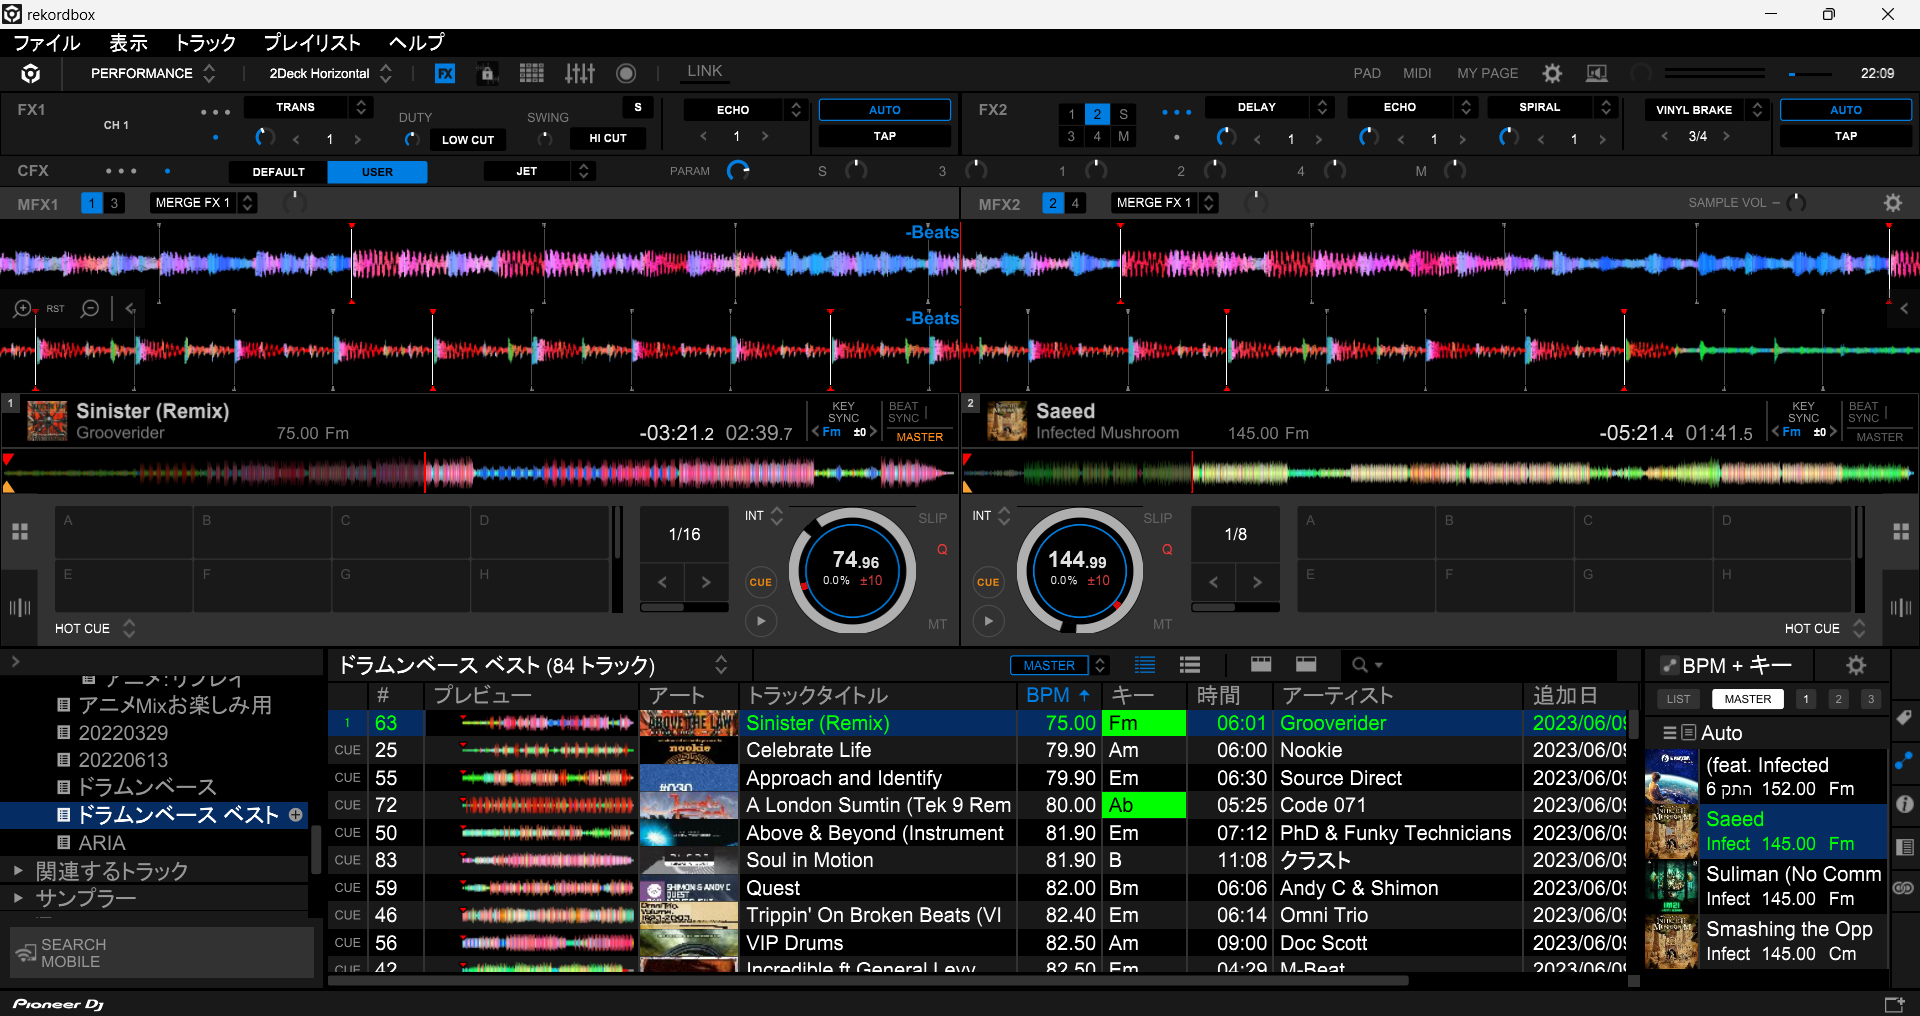Open プレイリスト menu
The image size is (1920, 1016).
(x=312, y=43)
